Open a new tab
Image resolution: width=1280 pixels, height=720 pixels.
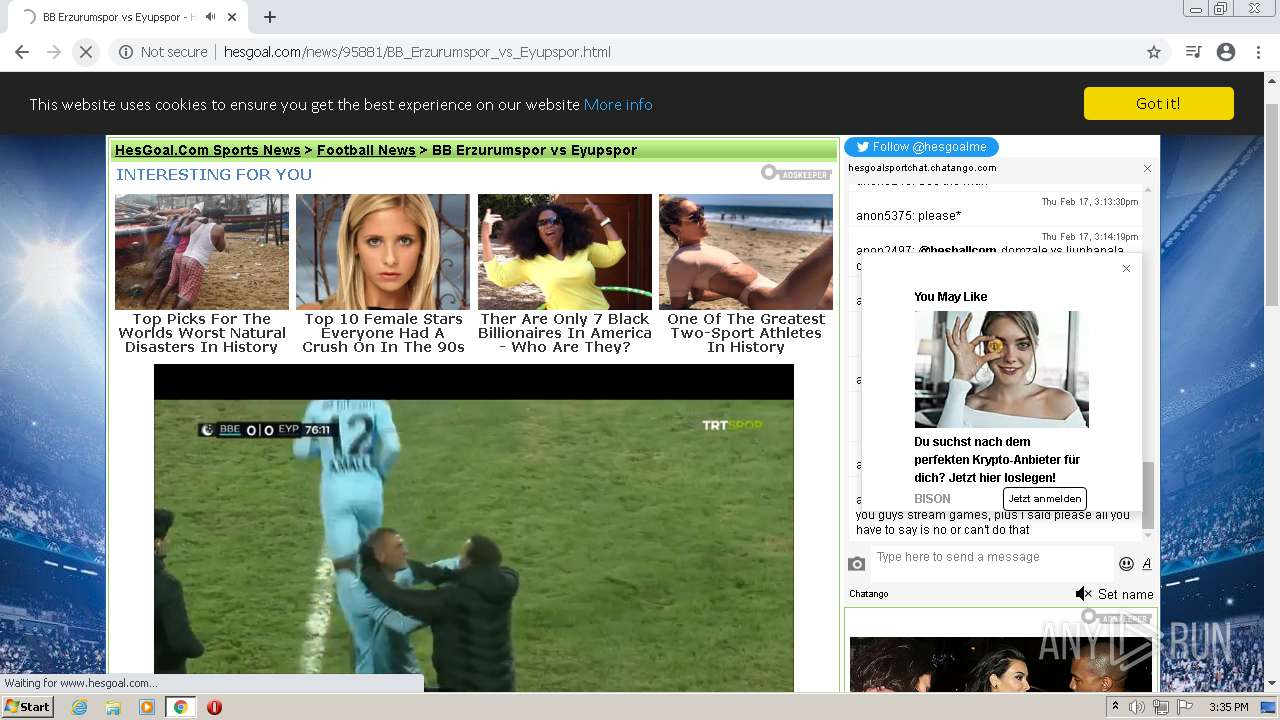tap(270, 17)
